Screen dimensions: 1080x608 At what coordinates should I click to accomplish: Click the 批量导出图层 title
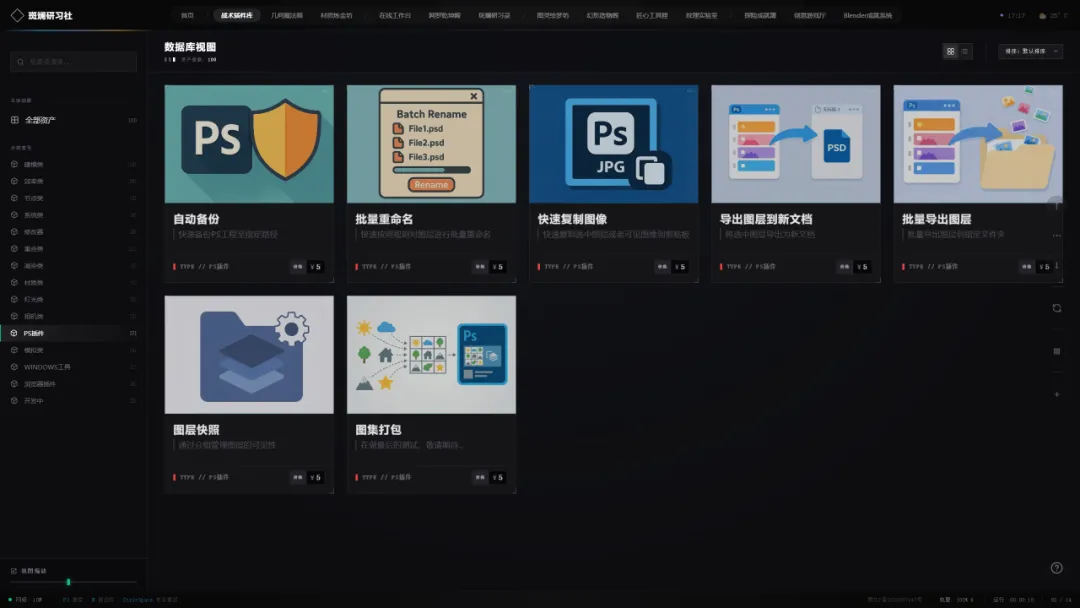pyautogui.click(x=936, y=219)
